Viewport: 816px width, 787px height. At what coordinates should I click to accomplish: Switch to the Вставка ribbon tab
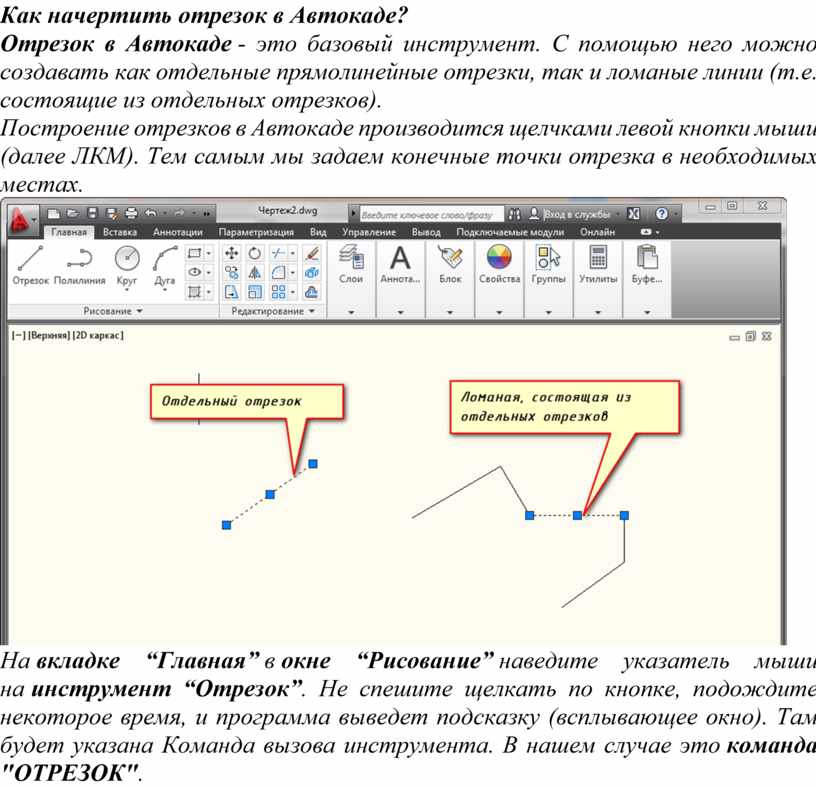tap(120, 232)
